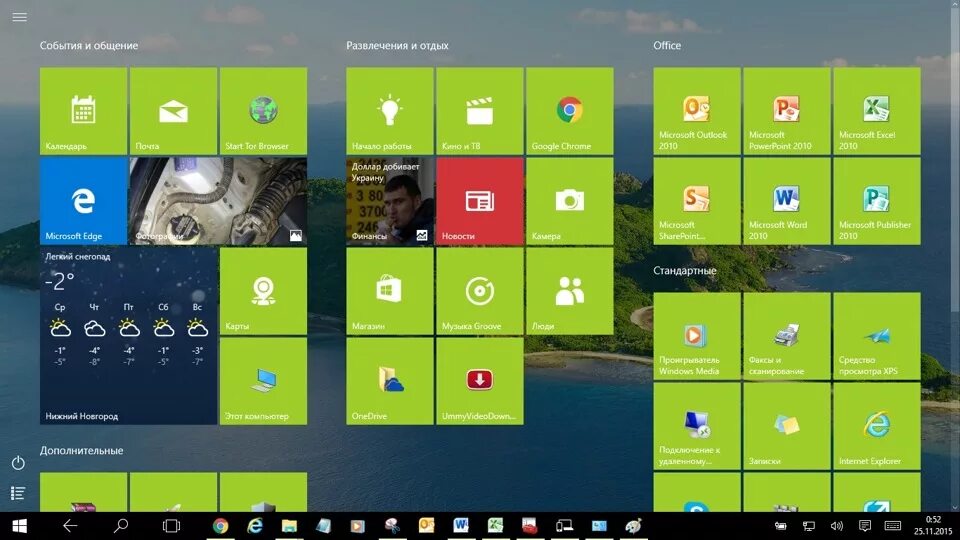The height and width of the screenshot is (540, 960).
Task: Open the Камера tile
Action: 570,201
